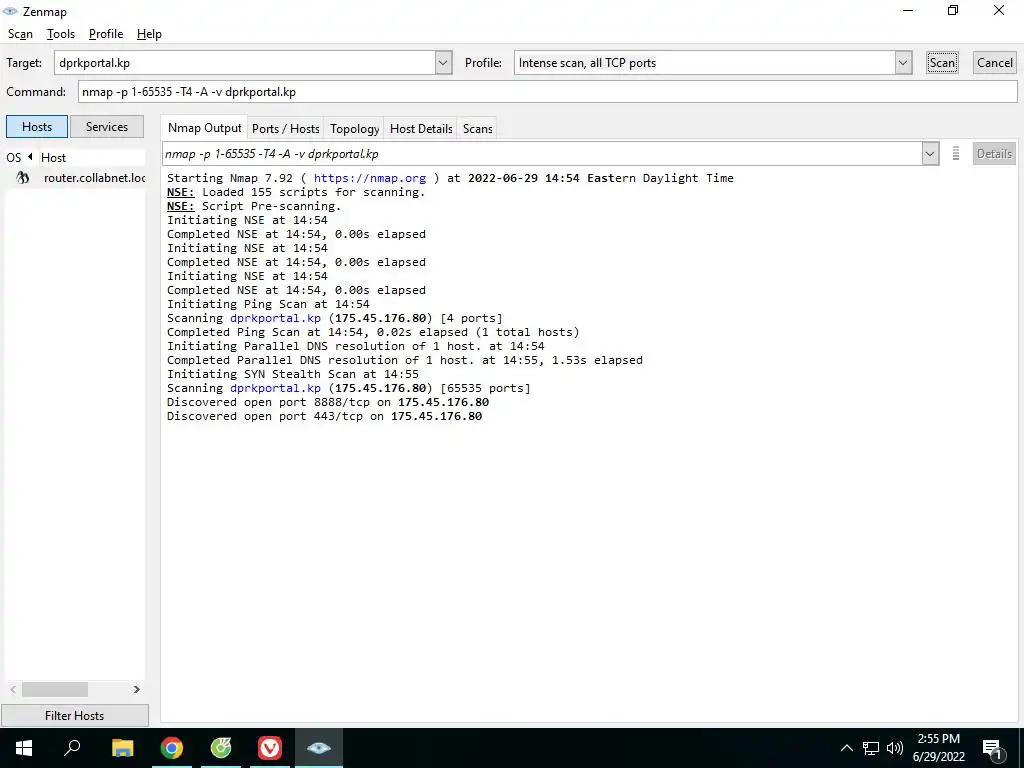The width and height of the screenshot is (1024, 768).
Task: Start scan with the Scan button
Action: point(942,63)
